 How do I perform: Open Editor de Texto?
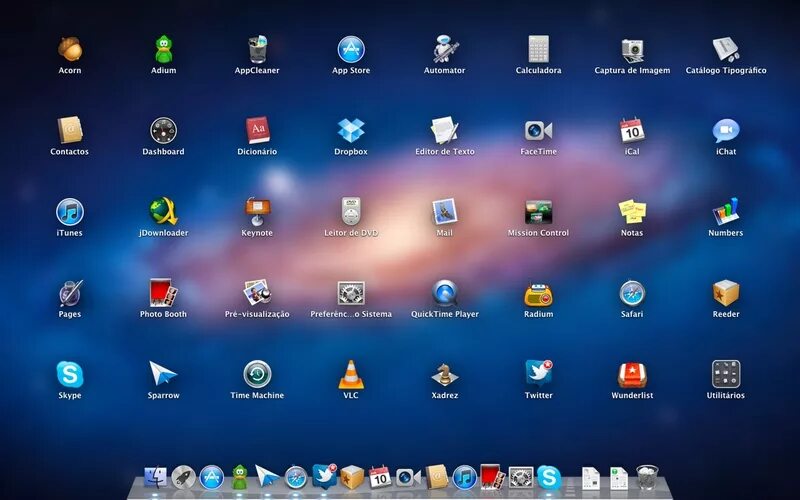444,131
